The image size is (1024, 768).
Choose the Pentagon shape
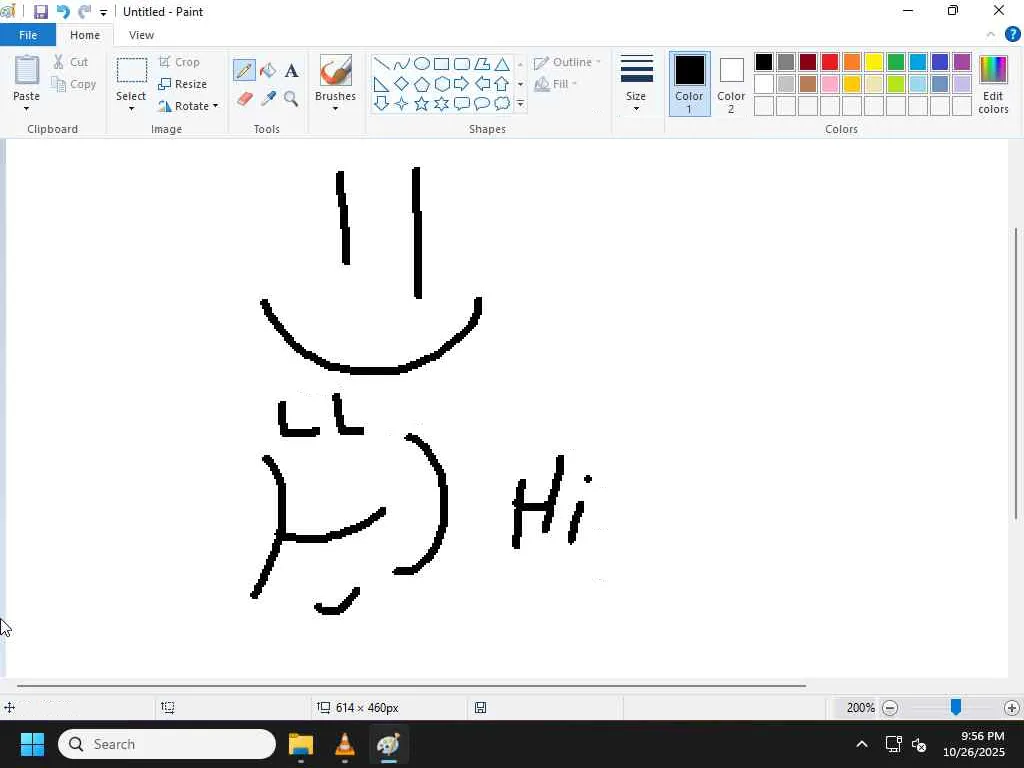coord(422,84)
